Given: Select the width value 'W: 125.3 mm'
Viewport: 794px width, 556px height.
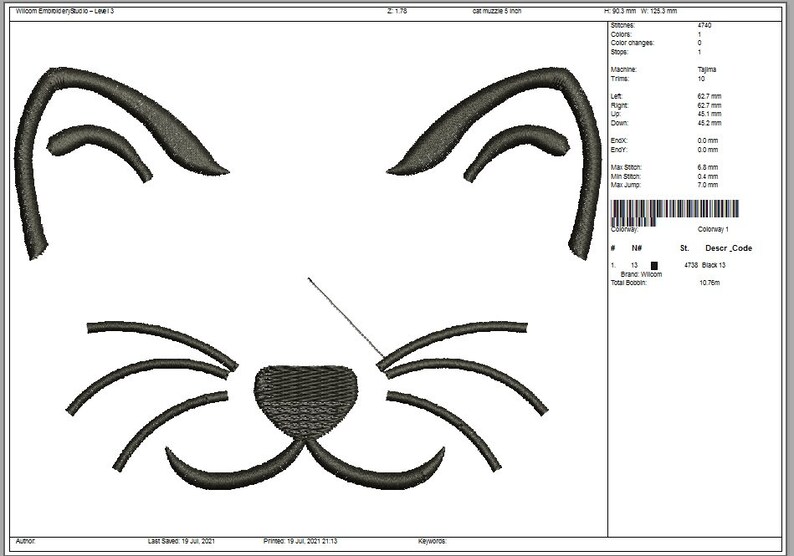Looking at the screenshot, I should point(659,11).
